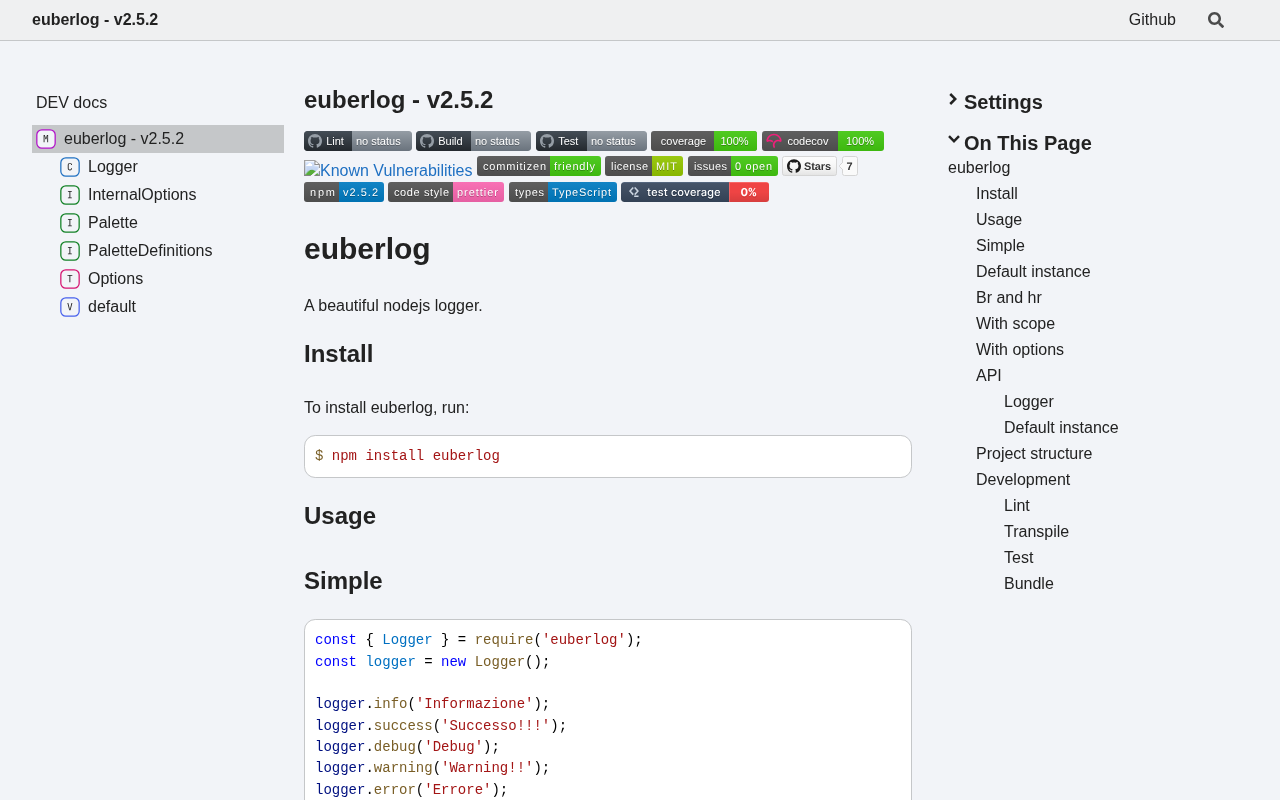Open the Known Vulnerabilities badge link
Viewport: 1280px width, 800px height.
pos(388,170)
